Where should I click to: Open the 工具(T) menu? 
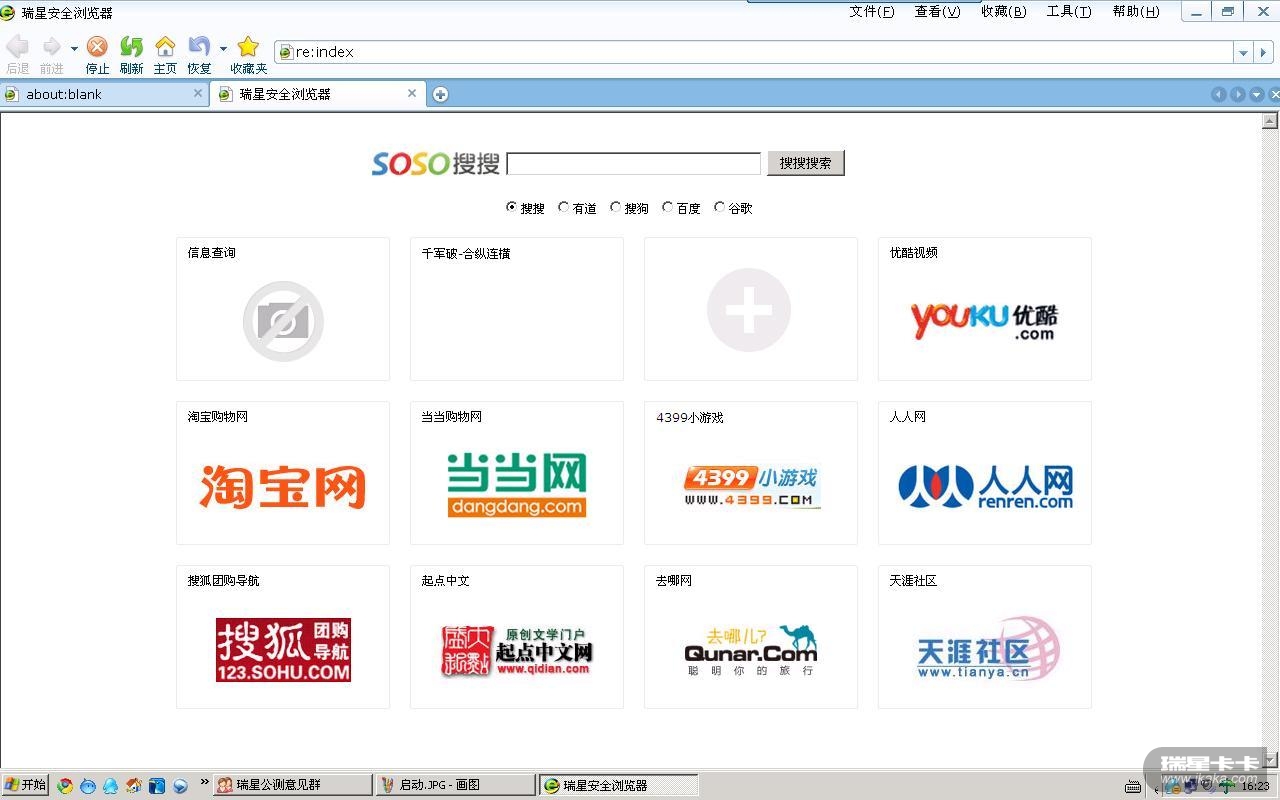1069,12
